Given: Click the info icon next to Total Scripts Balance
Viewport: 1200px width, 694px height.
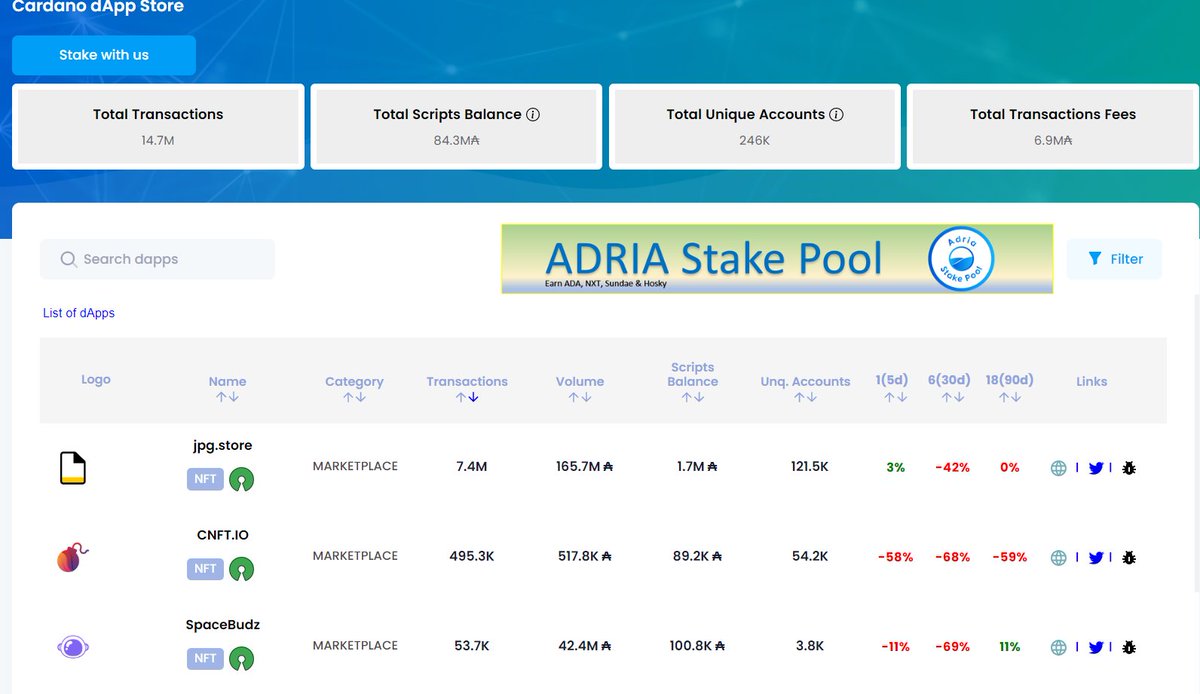Looking at the screenshot, I should [x=533, y=114].
